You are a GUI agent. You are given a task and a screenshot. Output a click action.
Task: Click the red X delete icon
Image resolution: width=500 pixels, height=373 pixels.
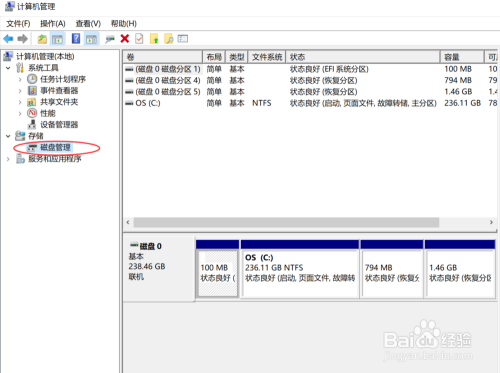click(125, 39)
